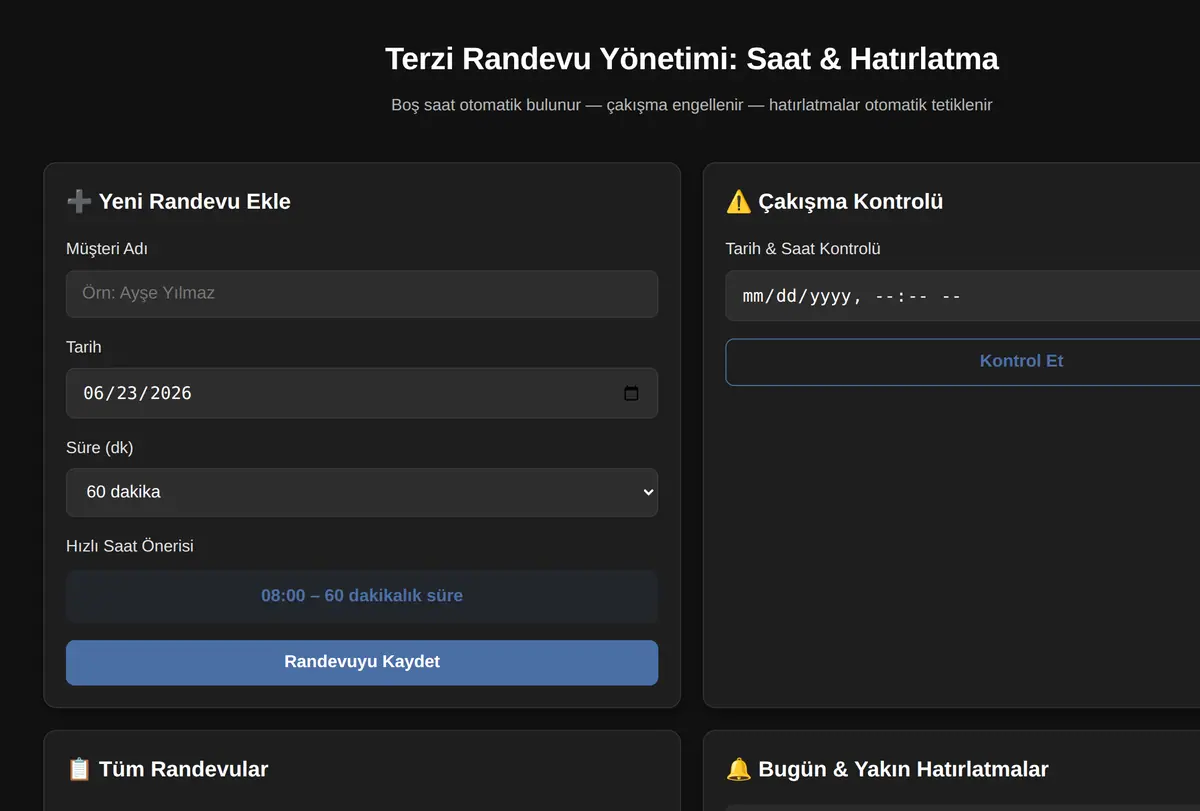Click the warning icon beside Çakışma Kontrolü
The width and height of the screenshot is (1200, 811).
coord(738,201)
